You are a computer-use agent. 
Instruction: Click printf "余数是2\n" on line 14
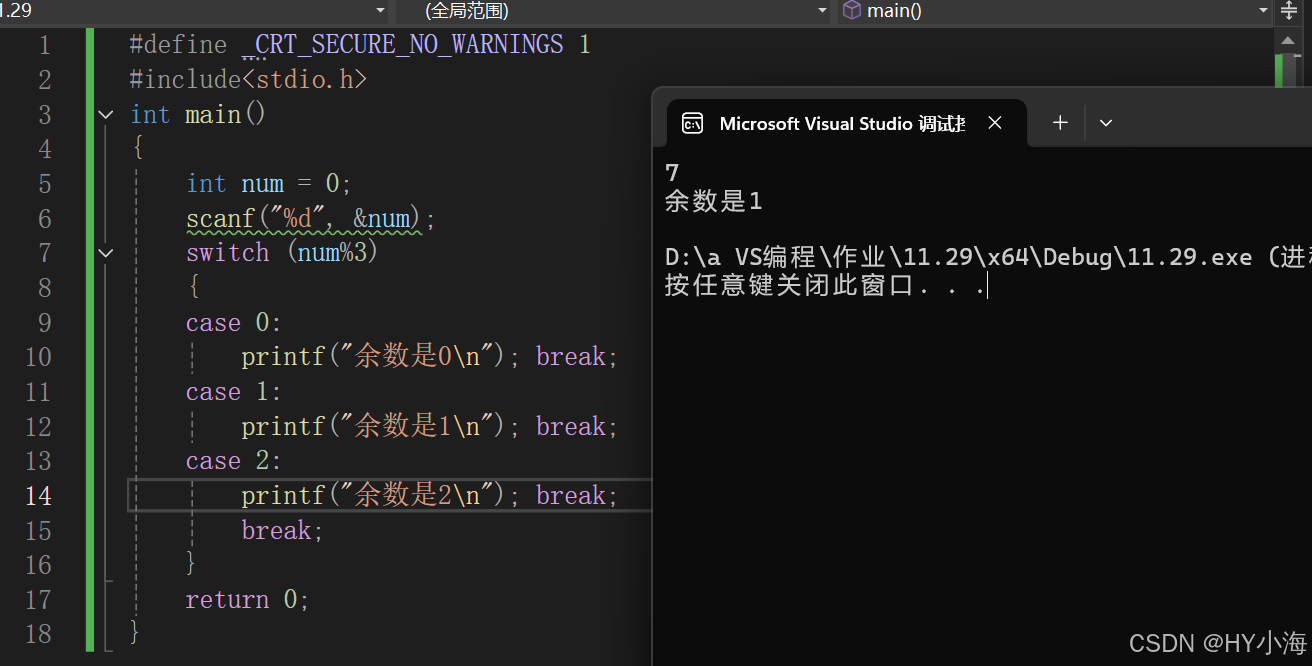[381, 496]
